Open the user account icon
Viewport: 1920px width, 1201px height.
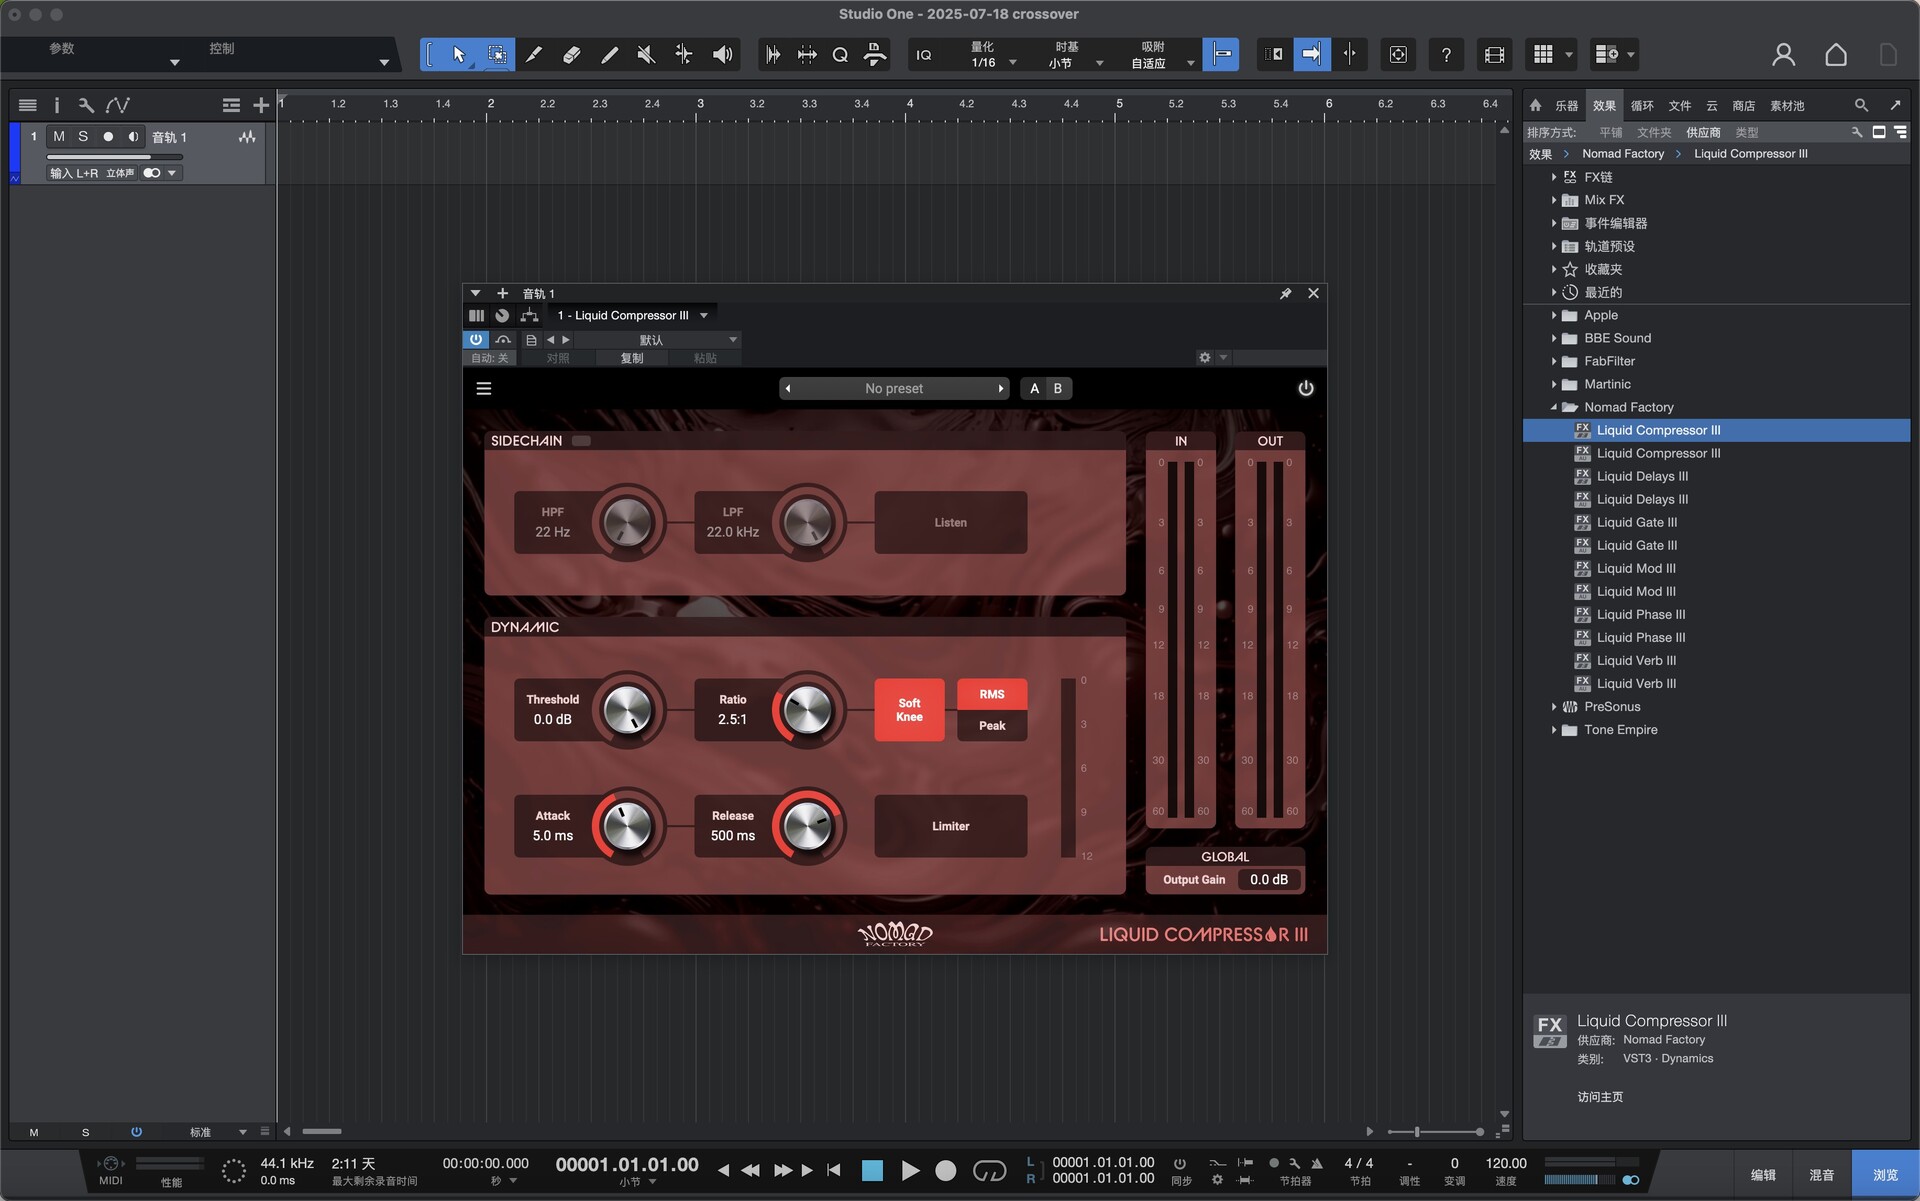pos(1783,55)
